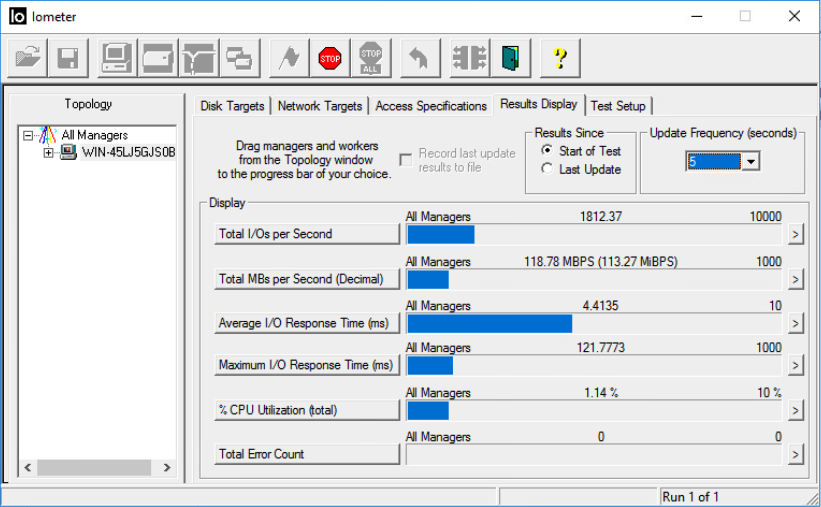Click Maximum I/O Response Time progress bar
Screen dimensions: 821x507
click(594, 366)
